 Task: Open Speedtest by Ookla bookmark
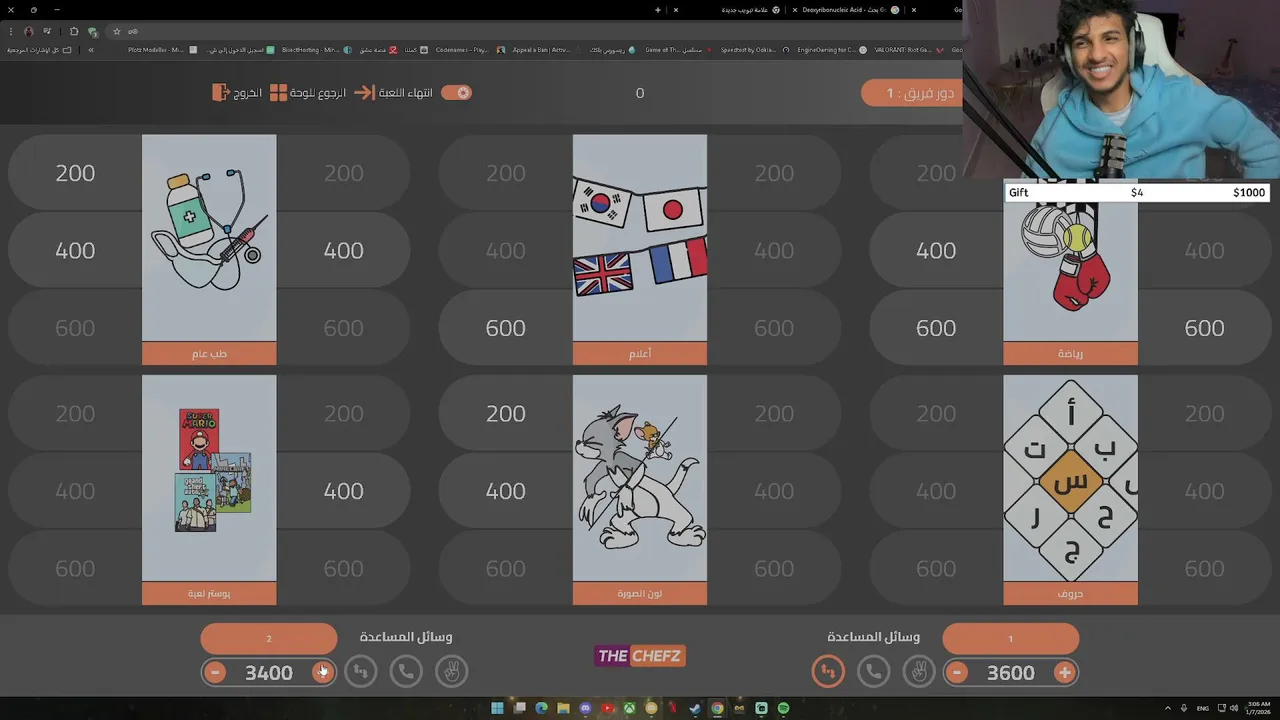click(x=753, y=50)
